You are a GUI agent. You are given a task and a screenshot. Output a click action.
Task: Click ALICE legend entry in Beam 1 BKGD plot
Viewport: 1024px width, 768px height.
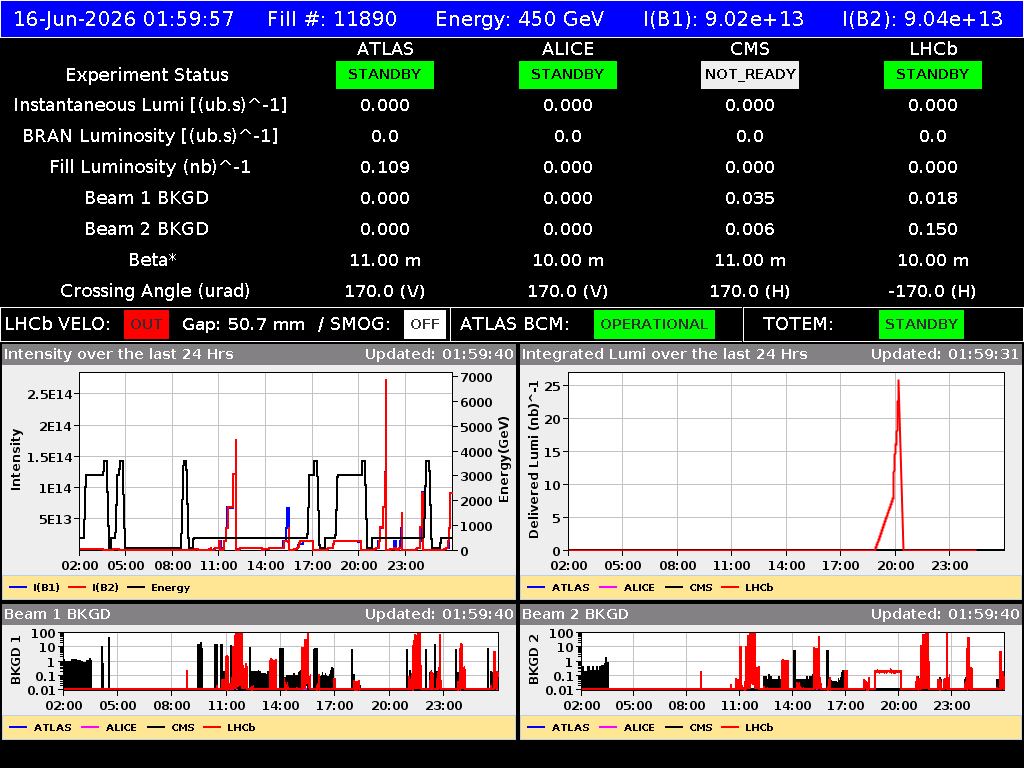[x=109, y=728]
